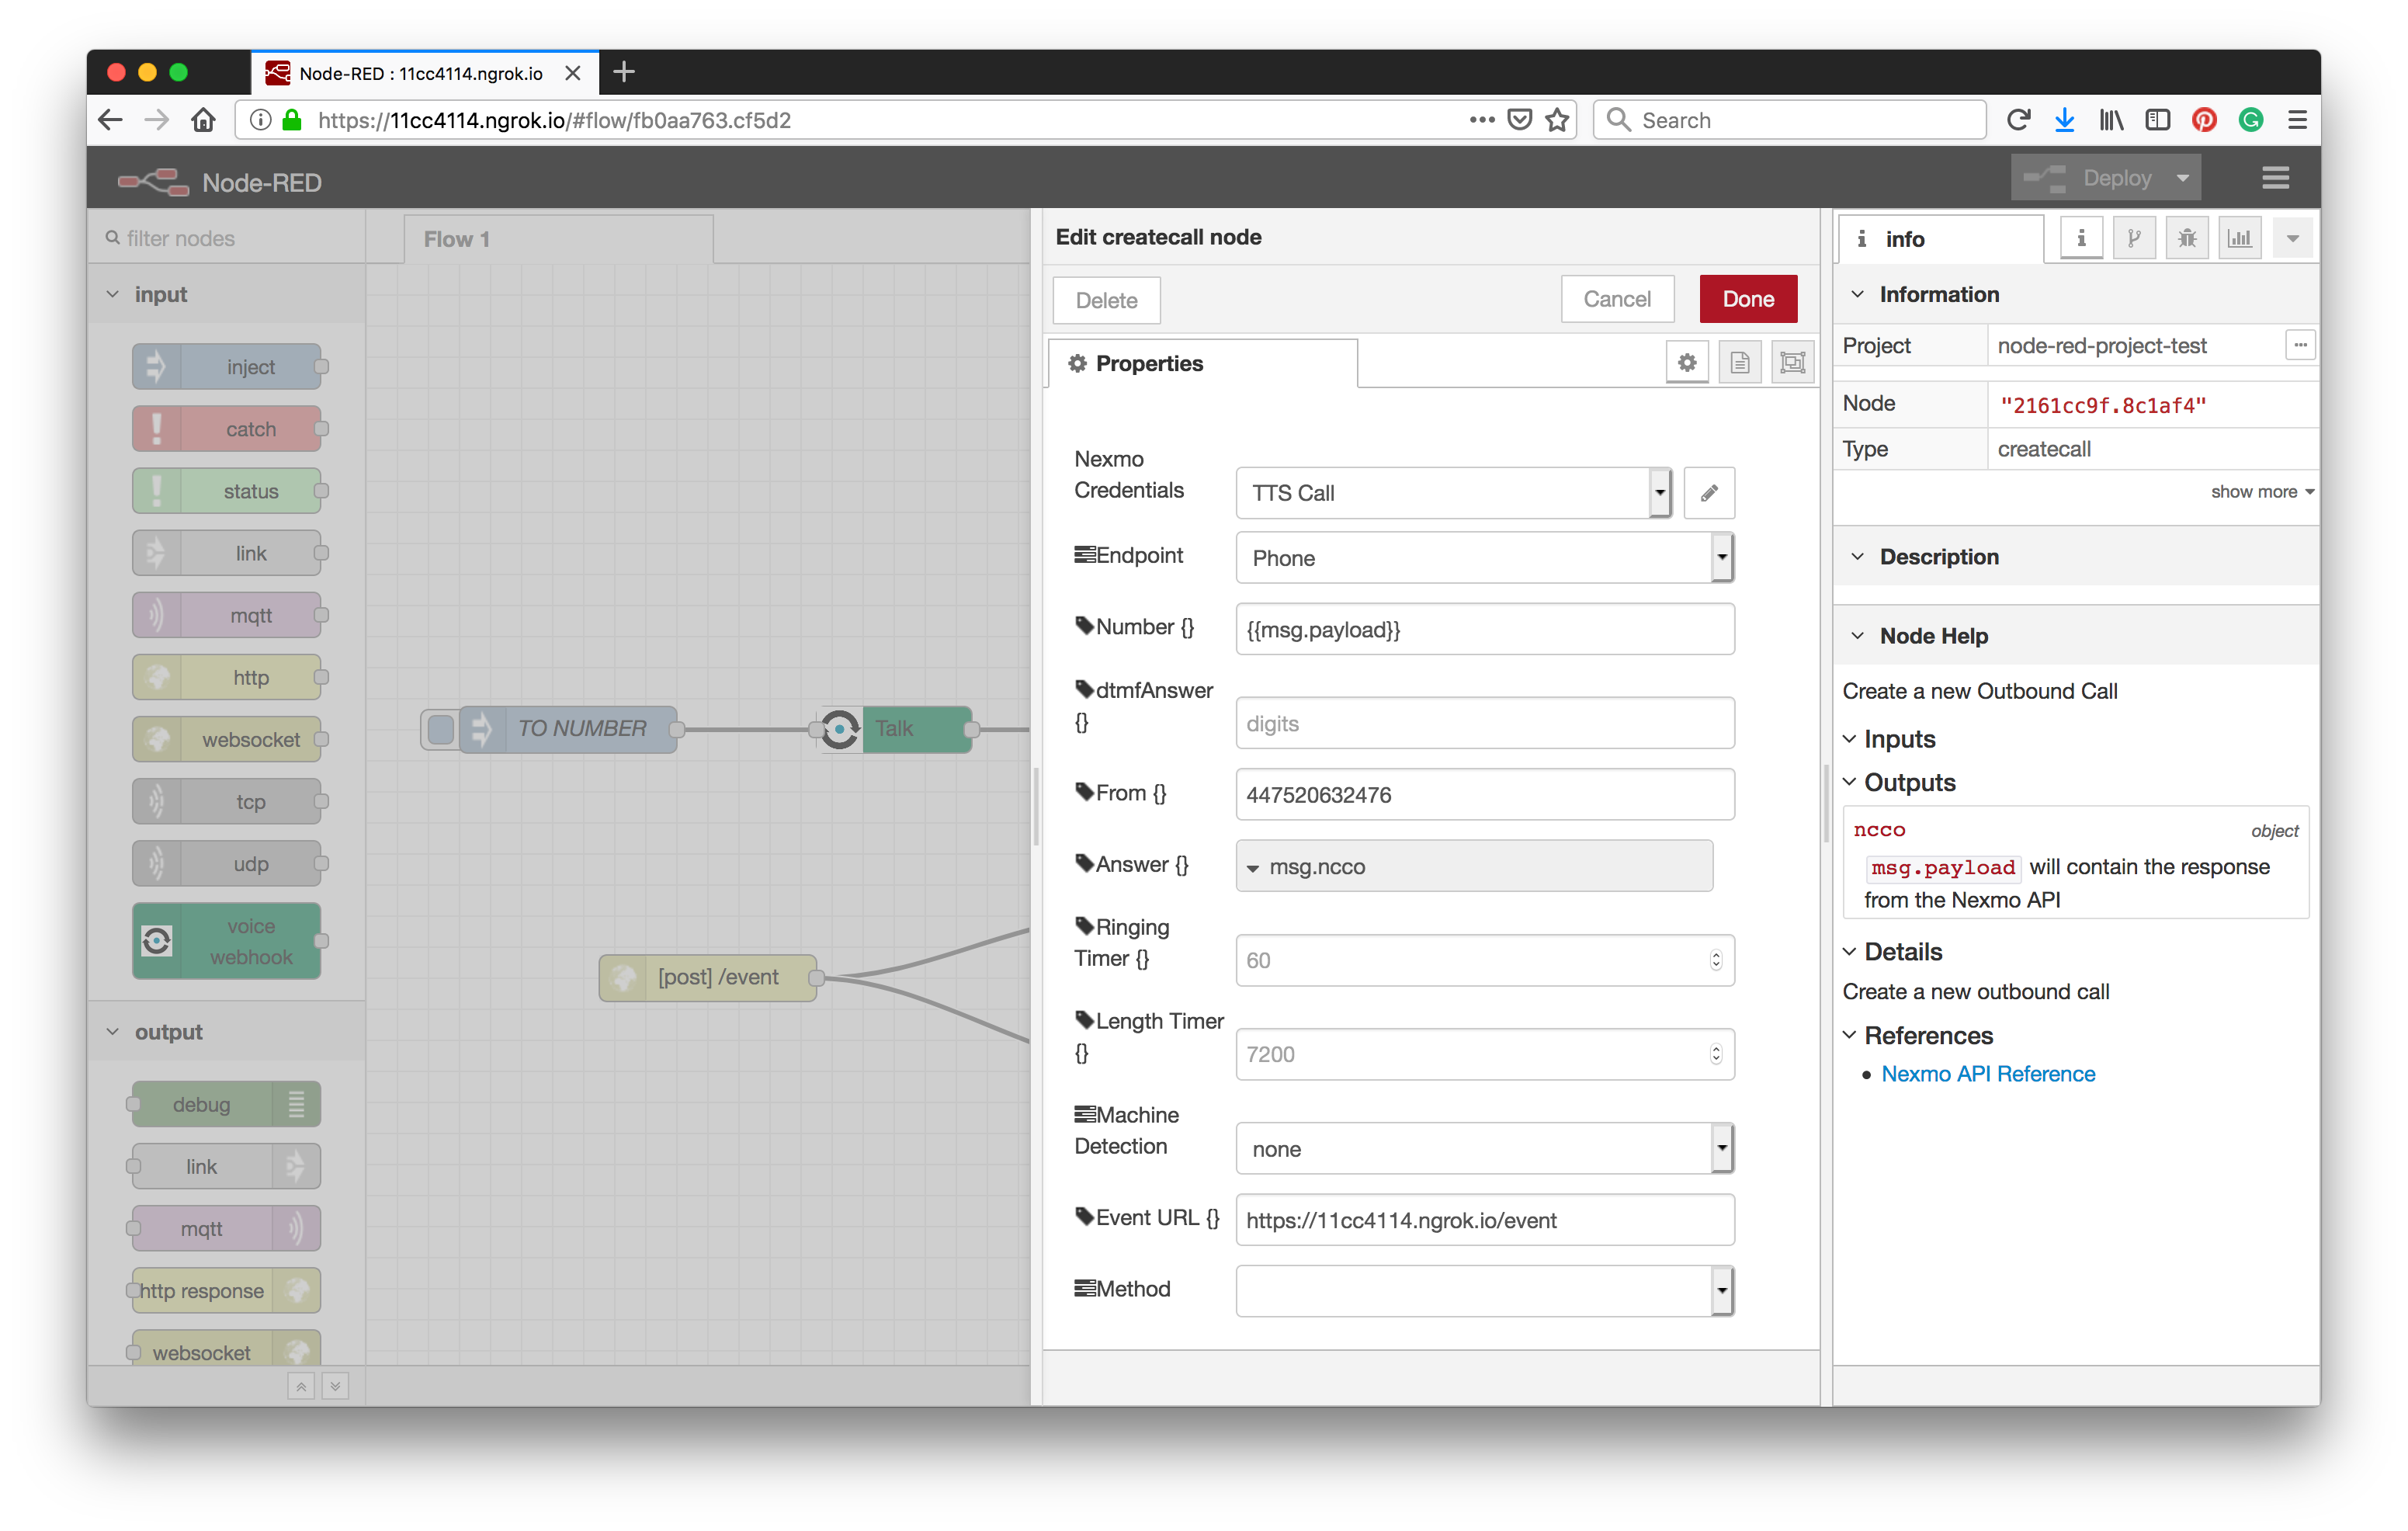Open the Answer msg.ncco type selector
2408x1531 pixels.
pyautogui.click(x=1474, y=866)
